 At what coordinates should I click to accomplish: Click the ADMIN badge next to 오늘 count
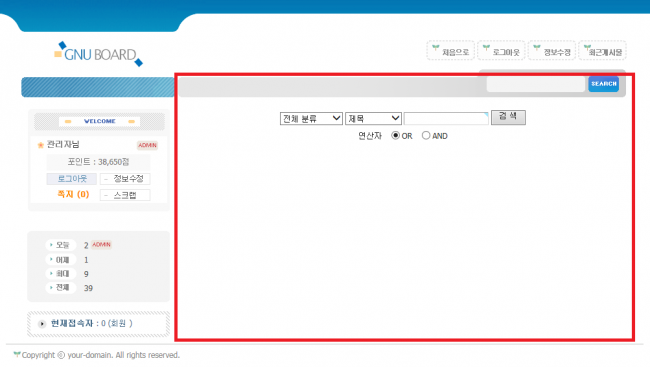[101, 245]
